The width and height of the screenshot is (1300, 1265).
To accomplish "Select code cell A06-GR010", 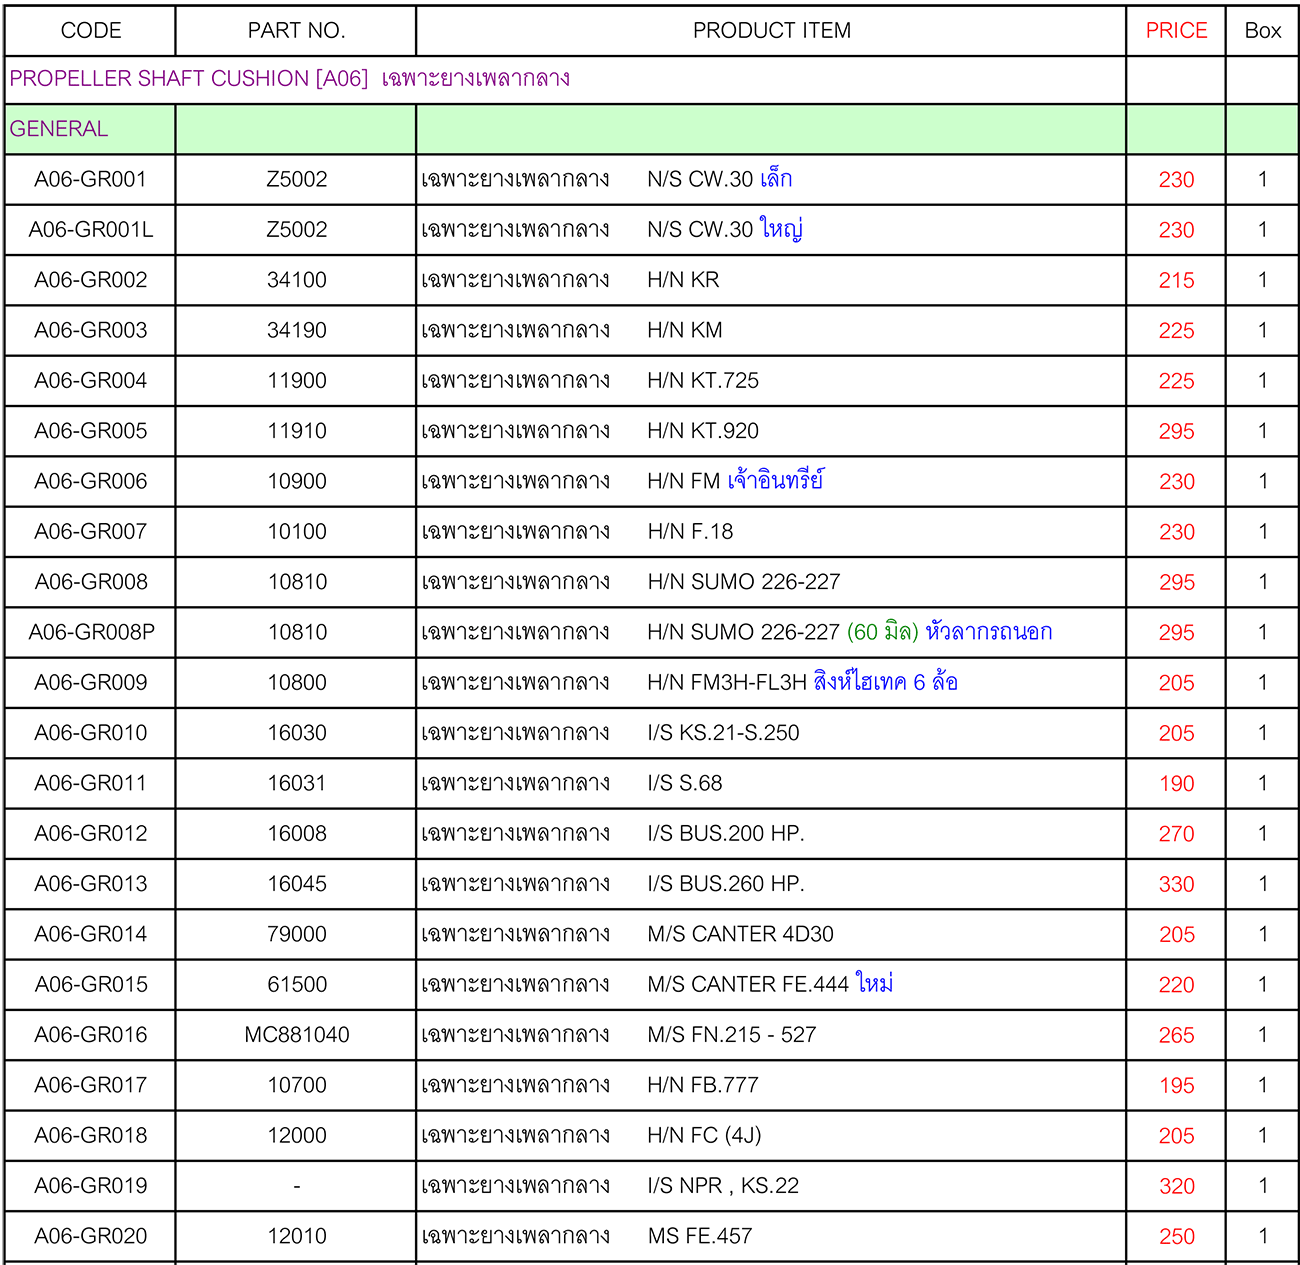I will [90, 733].
